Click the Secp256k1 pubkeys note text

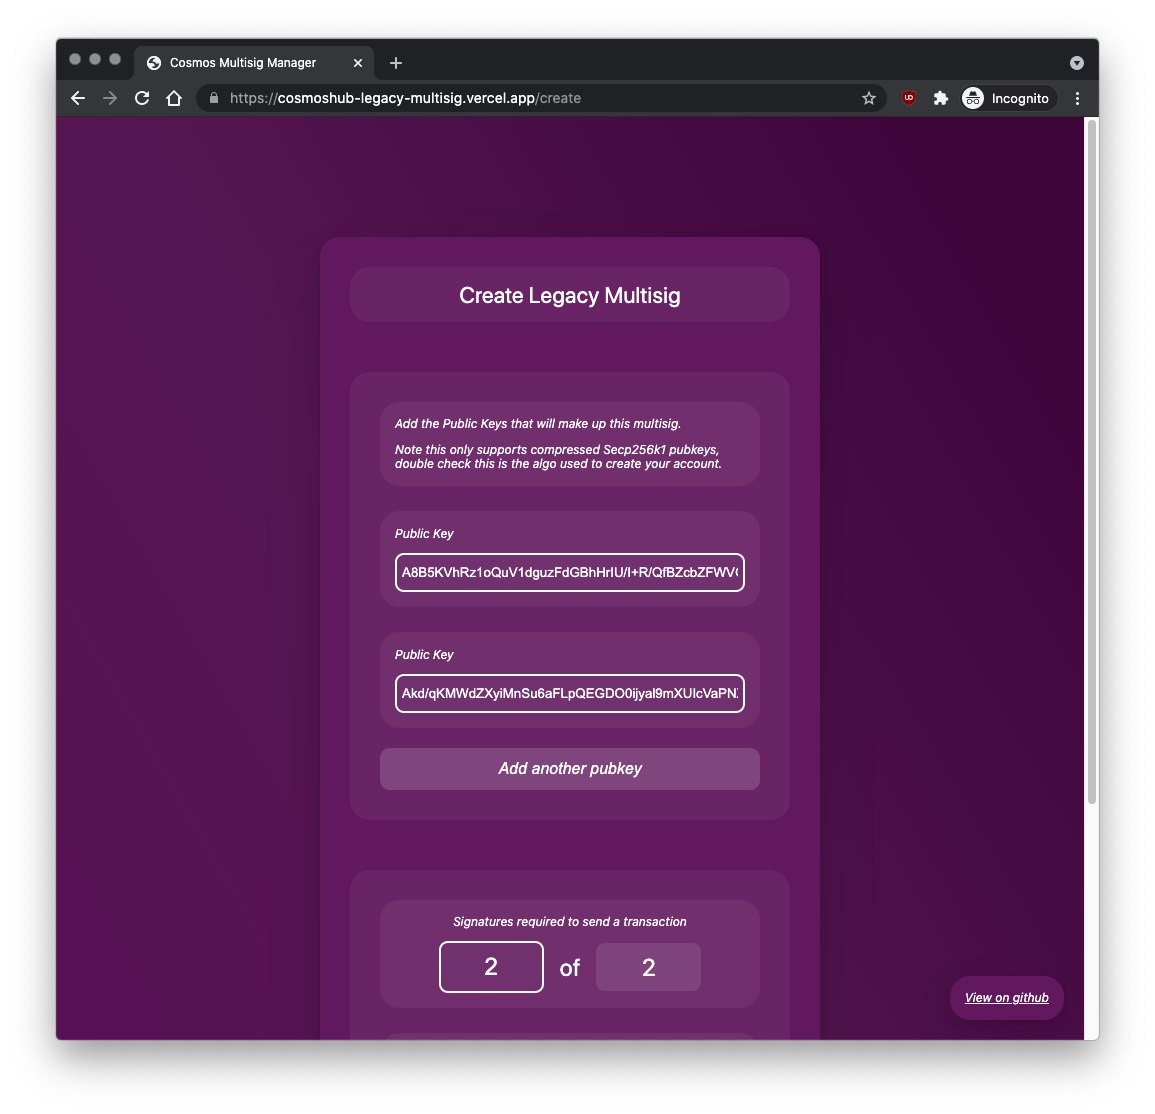pyautogui.click(x=558, y=457)
